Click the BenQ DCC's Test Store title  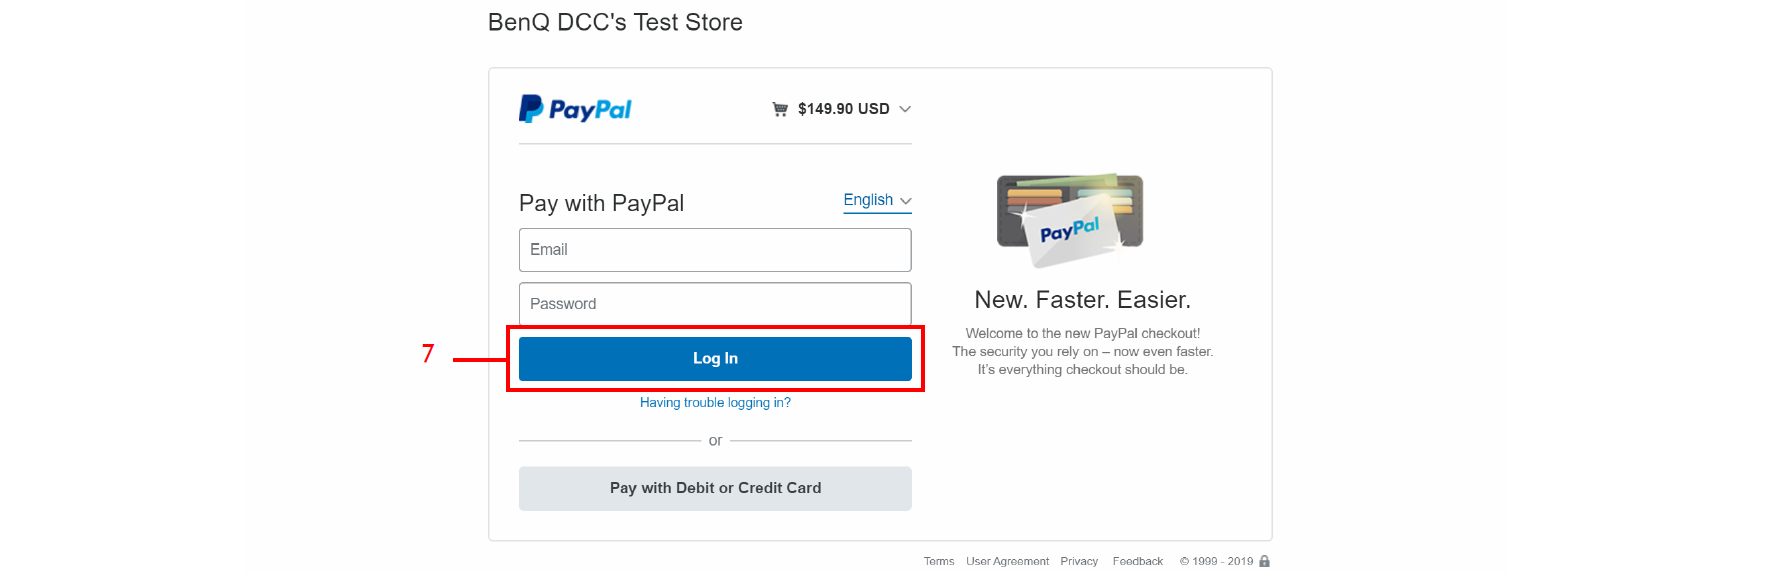tap(615, 22)
